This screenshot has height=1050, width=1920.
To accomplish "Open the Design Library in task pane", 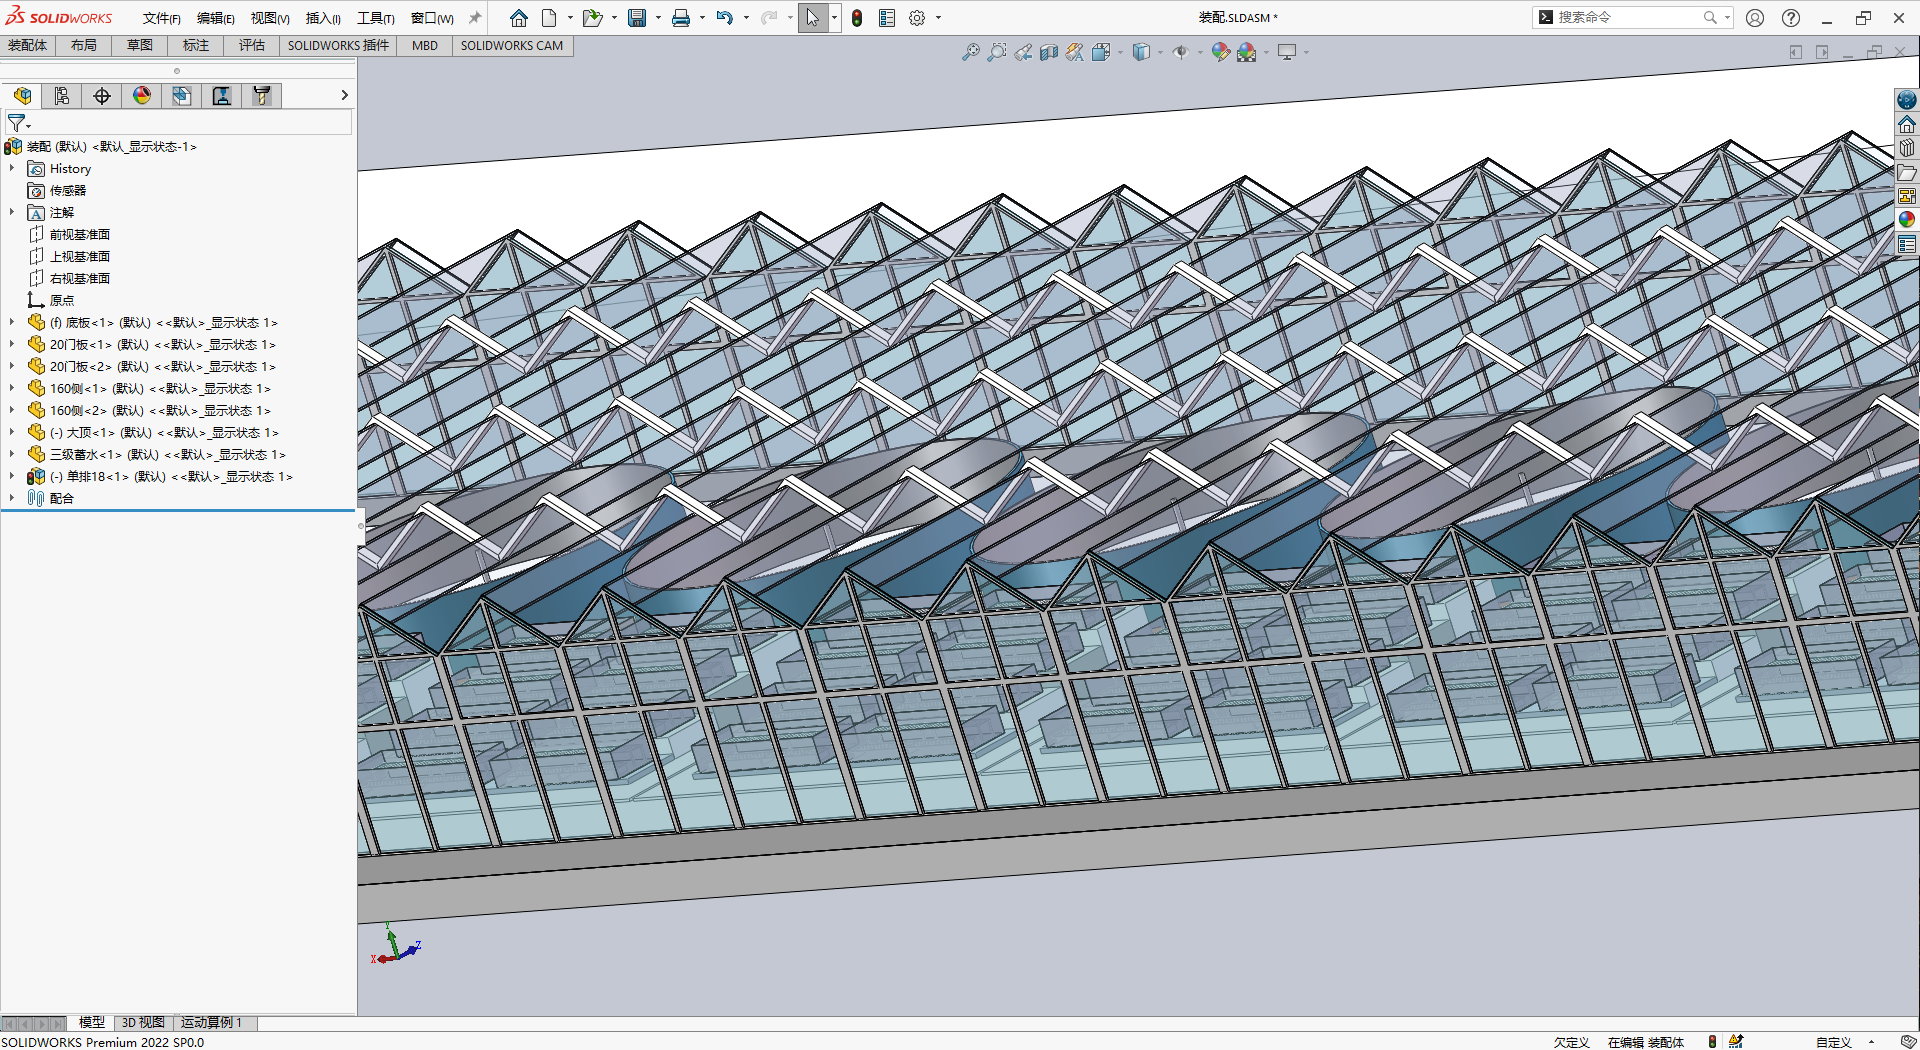I will coord(1907,148).
